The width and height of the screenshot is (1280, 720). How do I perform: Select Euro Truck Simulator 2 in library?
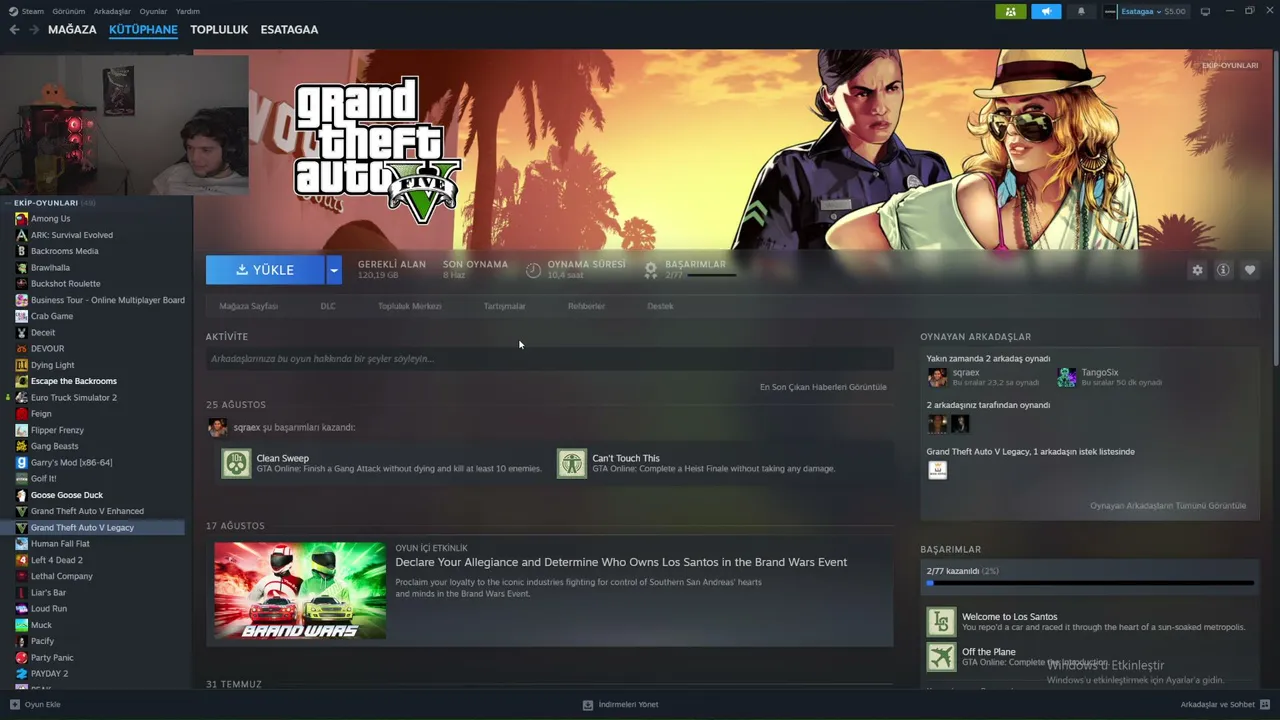[73, 398]
